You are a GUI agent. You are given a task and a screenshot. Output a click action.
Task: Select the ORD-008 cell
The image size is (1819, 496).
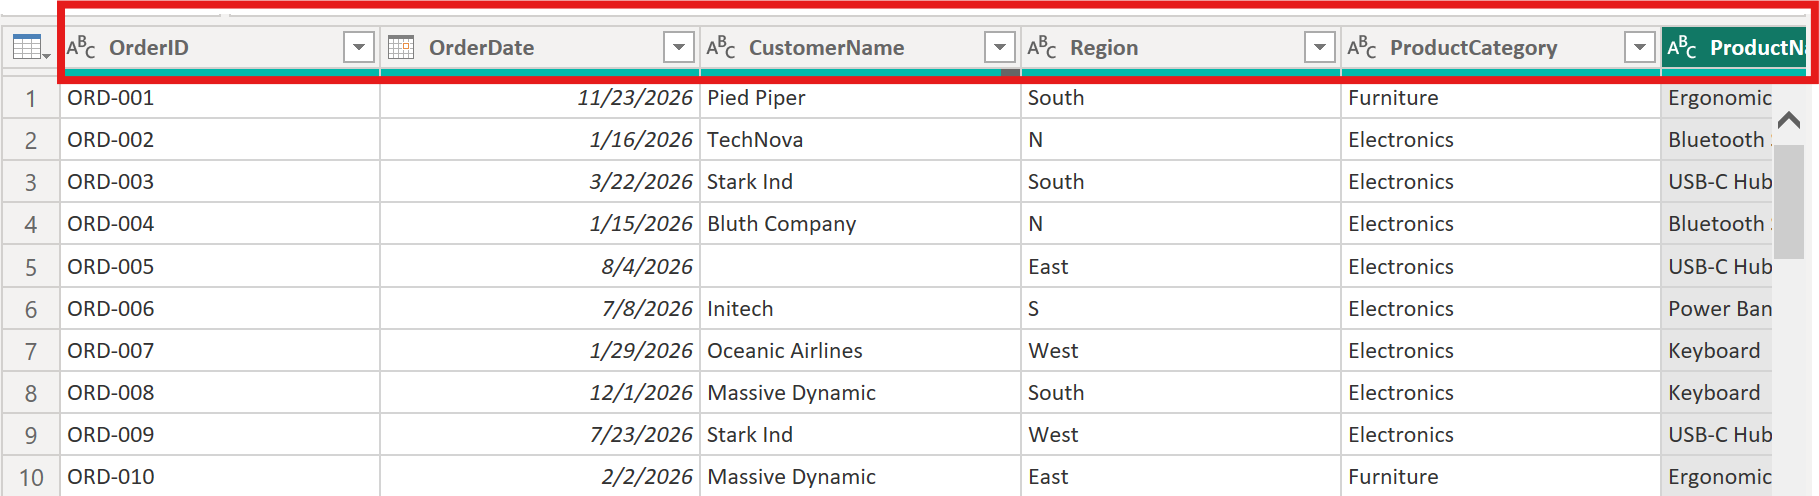[220, 393]
